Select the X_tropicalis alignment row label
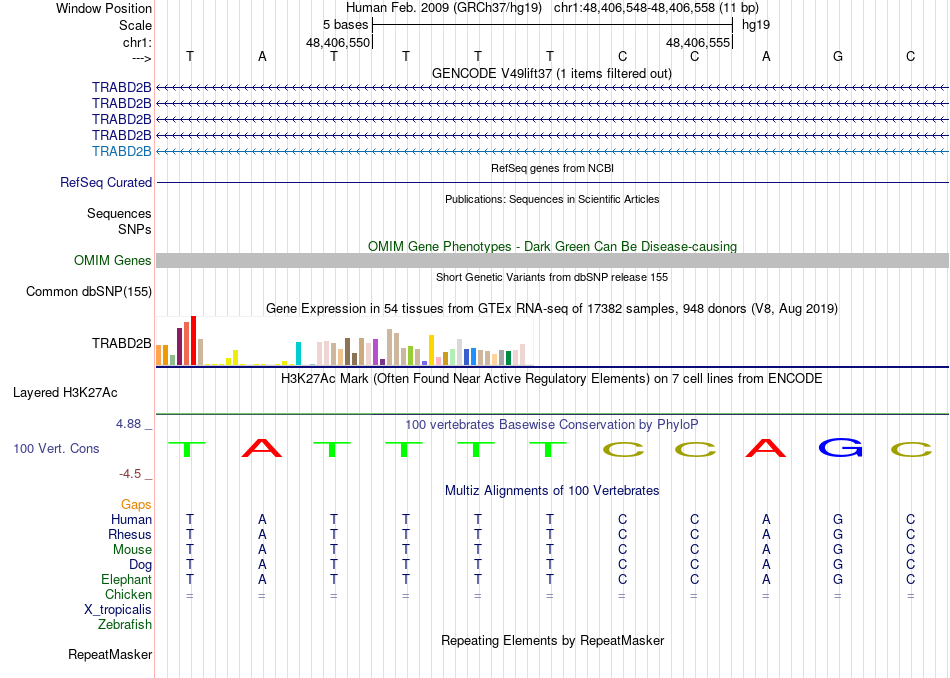This screenshot has height=678, width=950. pyautogui.click(x=118, y=610)
